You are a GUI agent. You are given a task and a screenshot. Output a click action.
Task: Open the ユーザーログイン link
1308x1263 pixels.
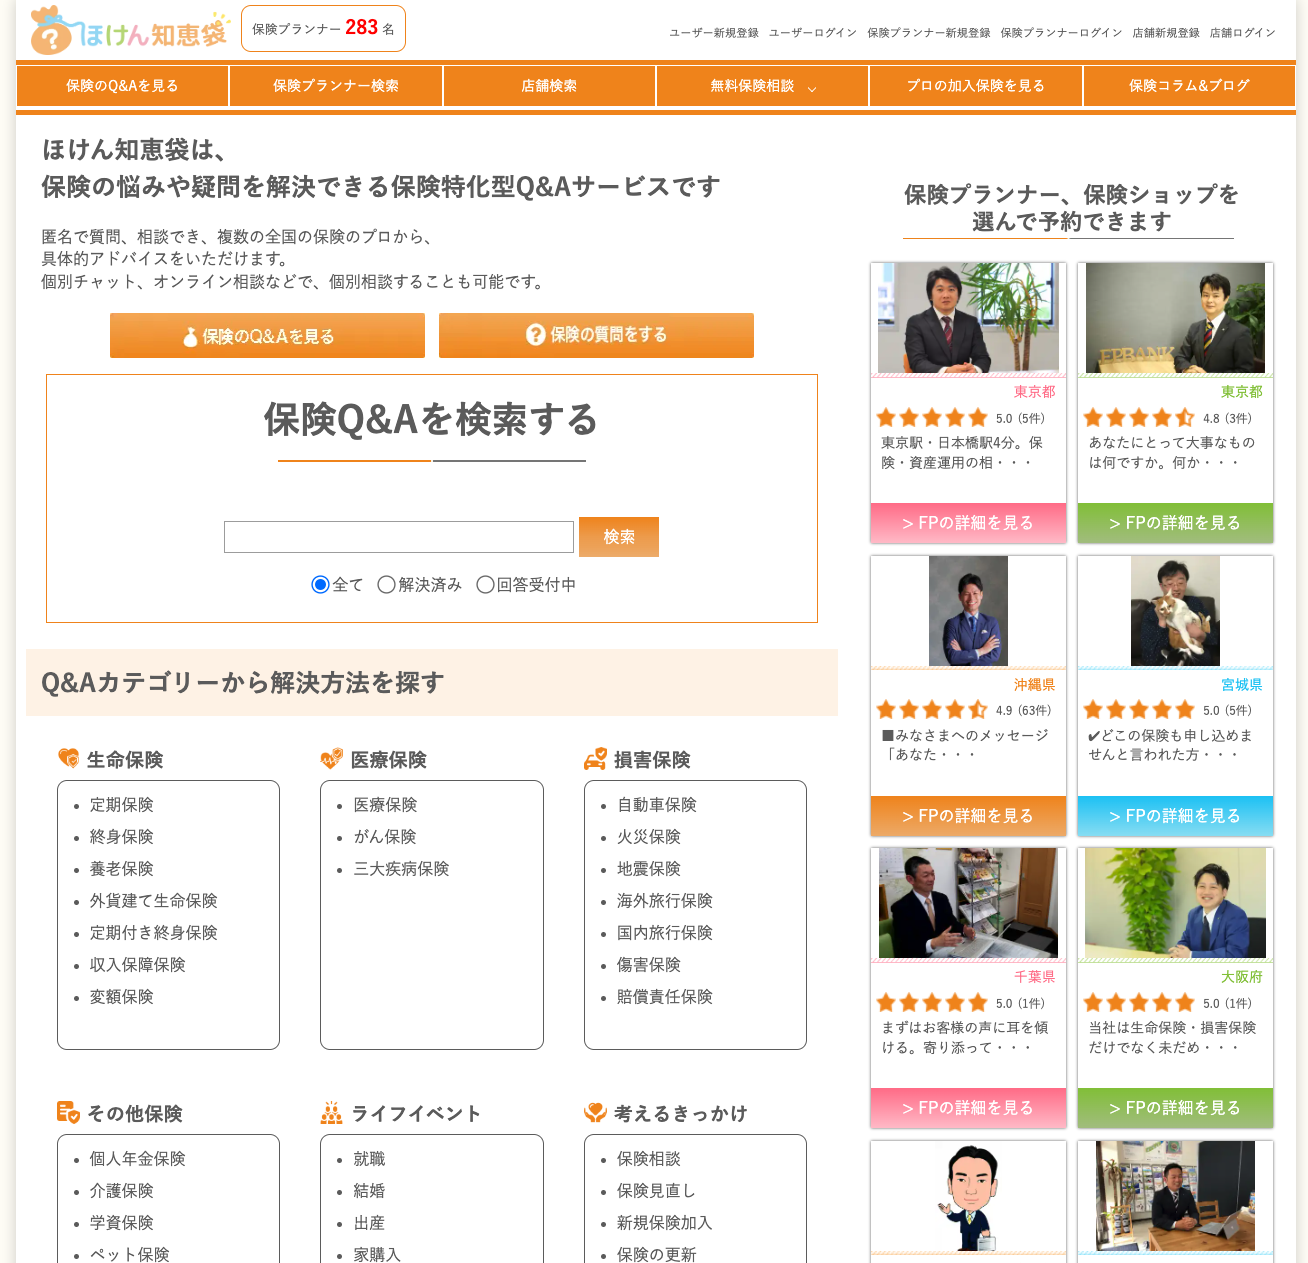click(x=813, y=33)
